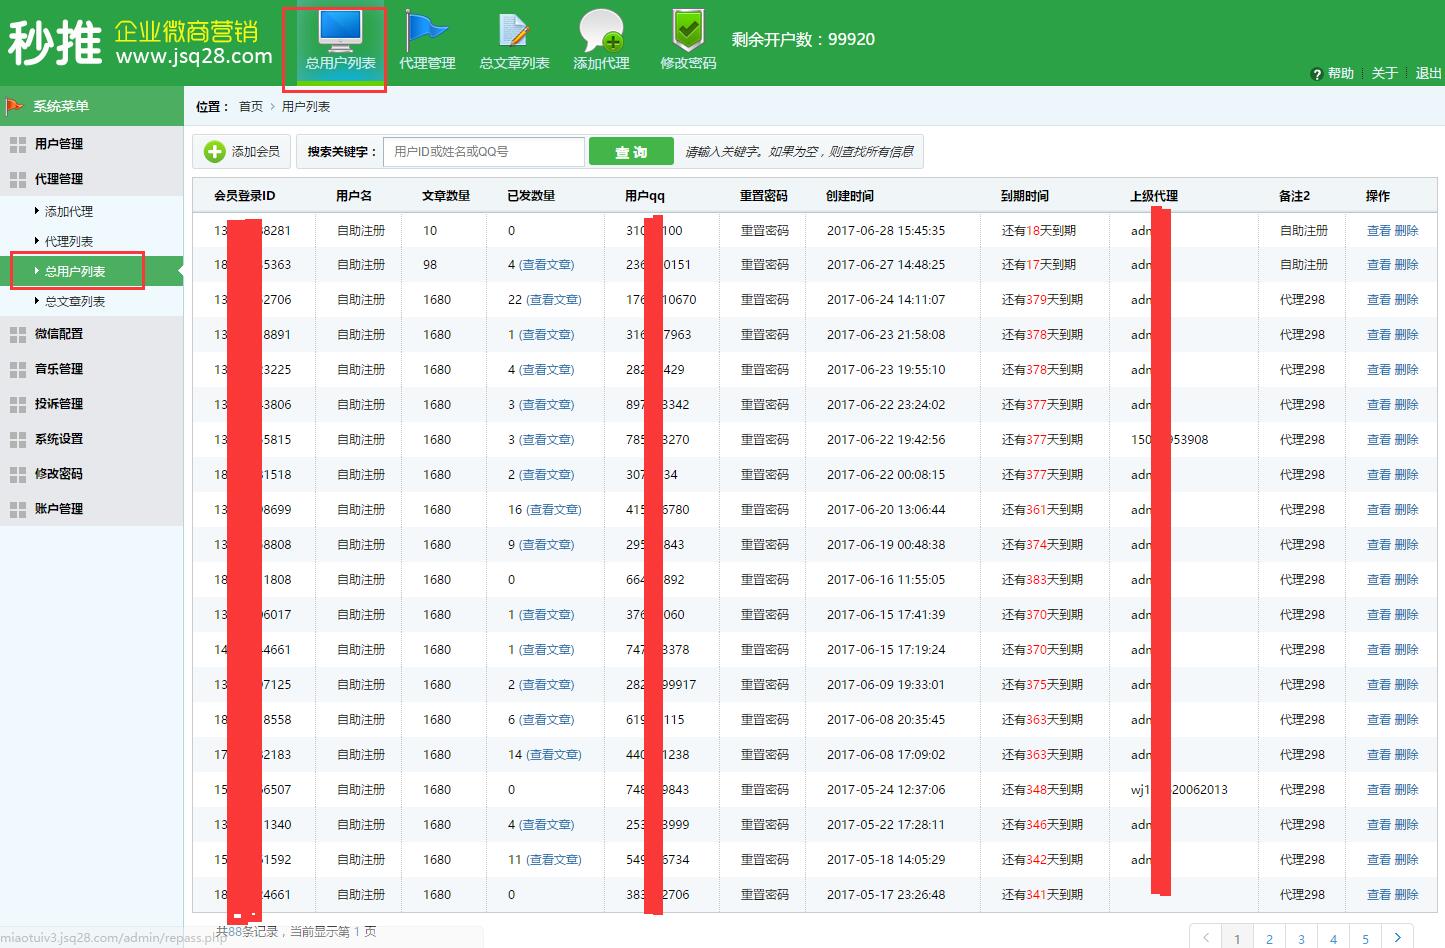Click the 2017-06-22 23:24:02 creation time cell
Viewport: 1445px width, 948px height.
(x=886, y=405)
